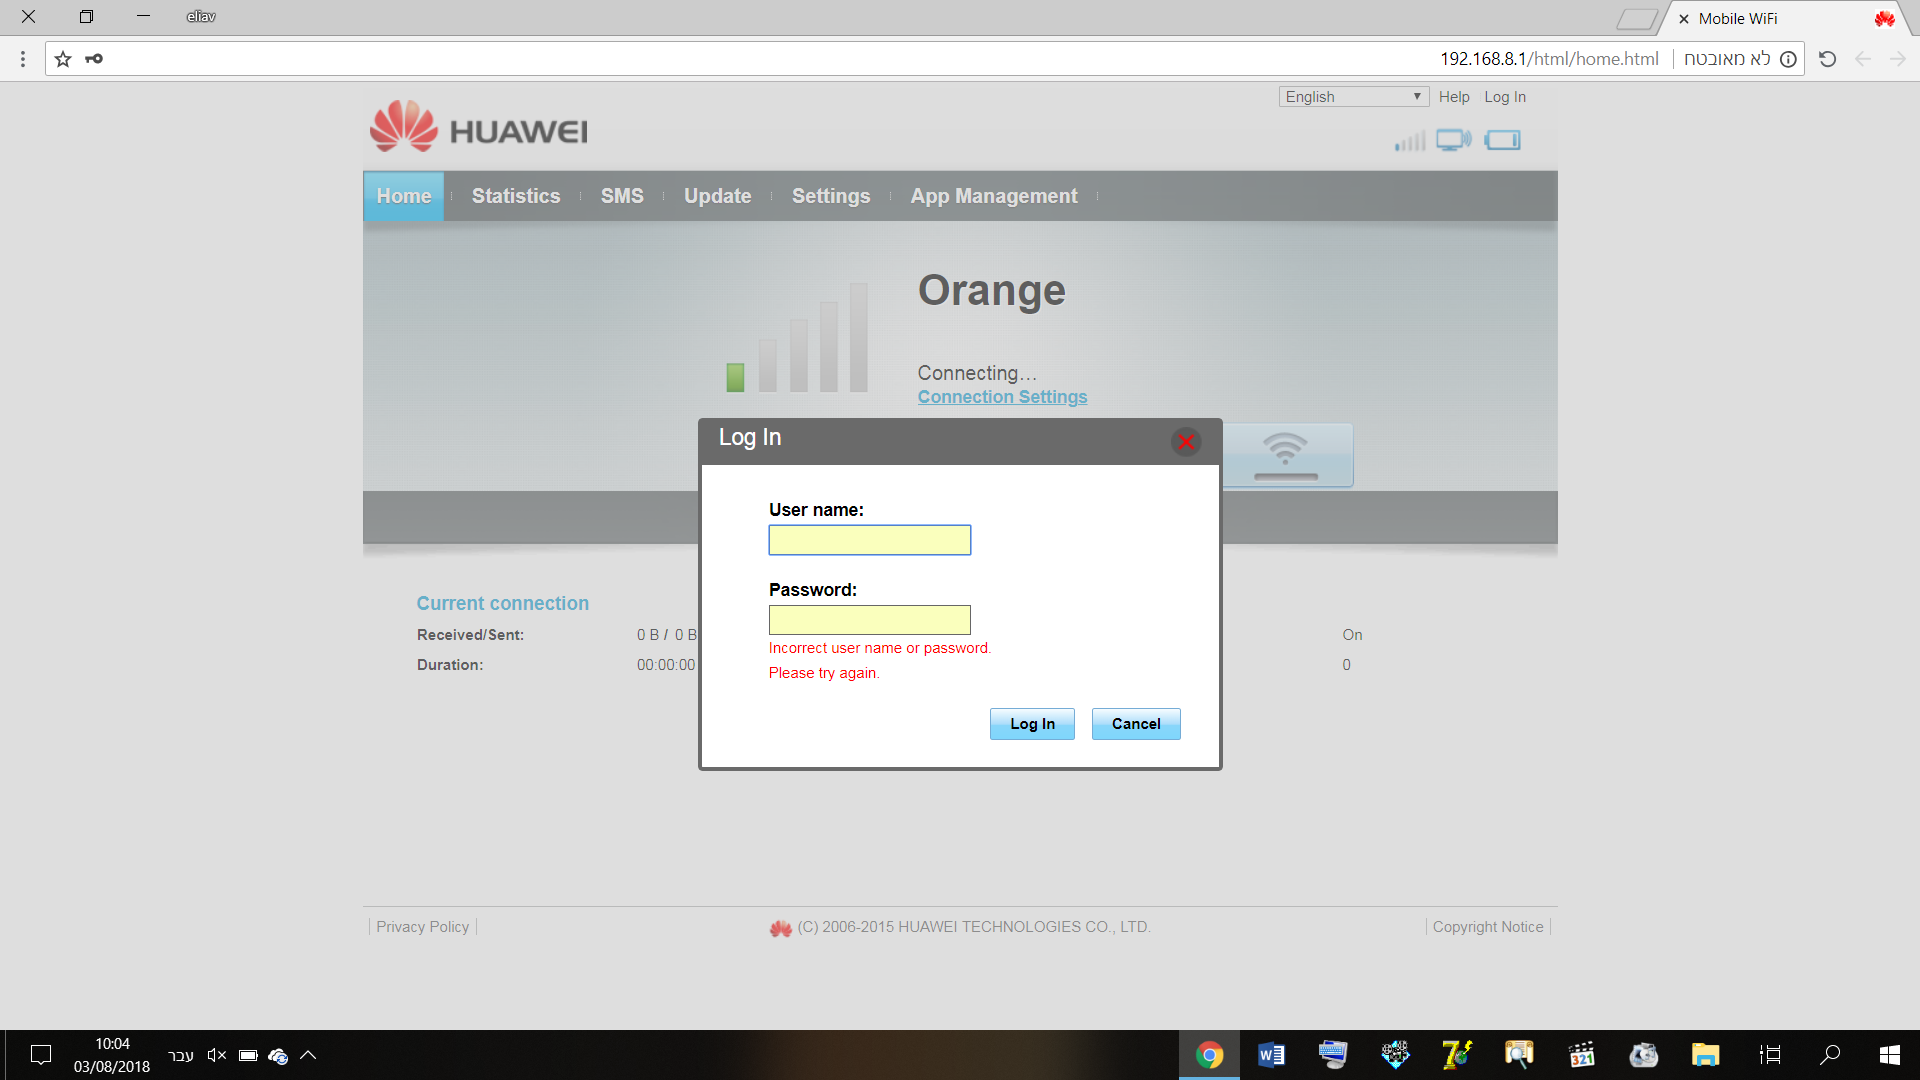
Task: Click the Hebrew input language indicator
Action: point(181,1056)
